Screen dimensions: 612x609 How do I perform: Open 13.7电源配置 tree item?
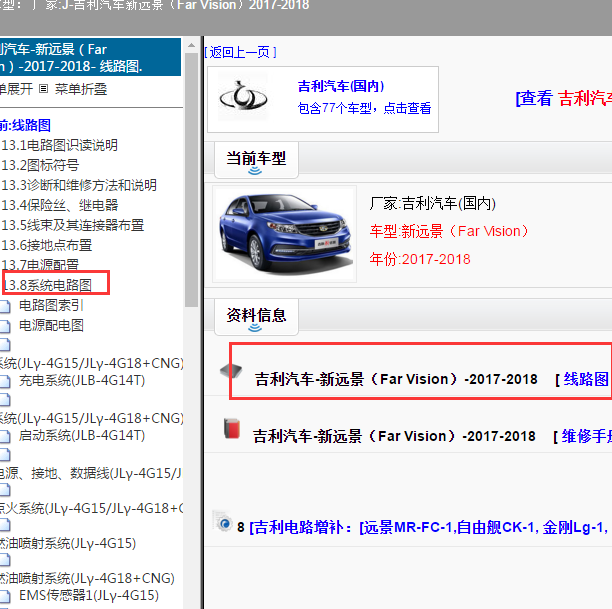(40, 265)
